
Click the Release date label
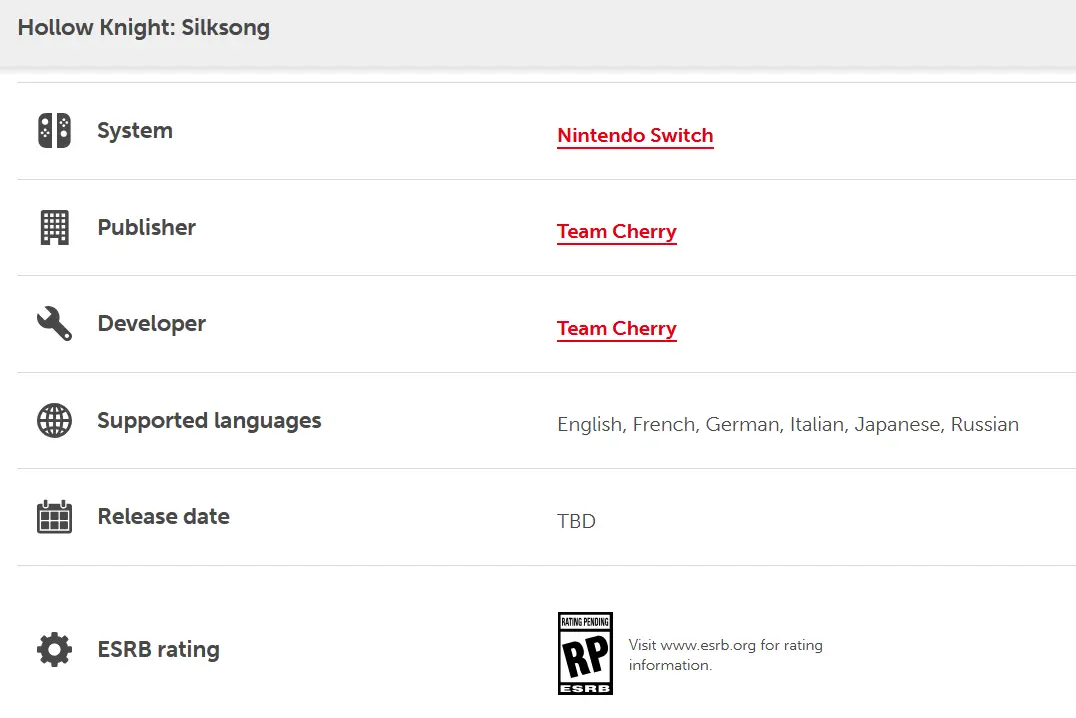(164, 517)
